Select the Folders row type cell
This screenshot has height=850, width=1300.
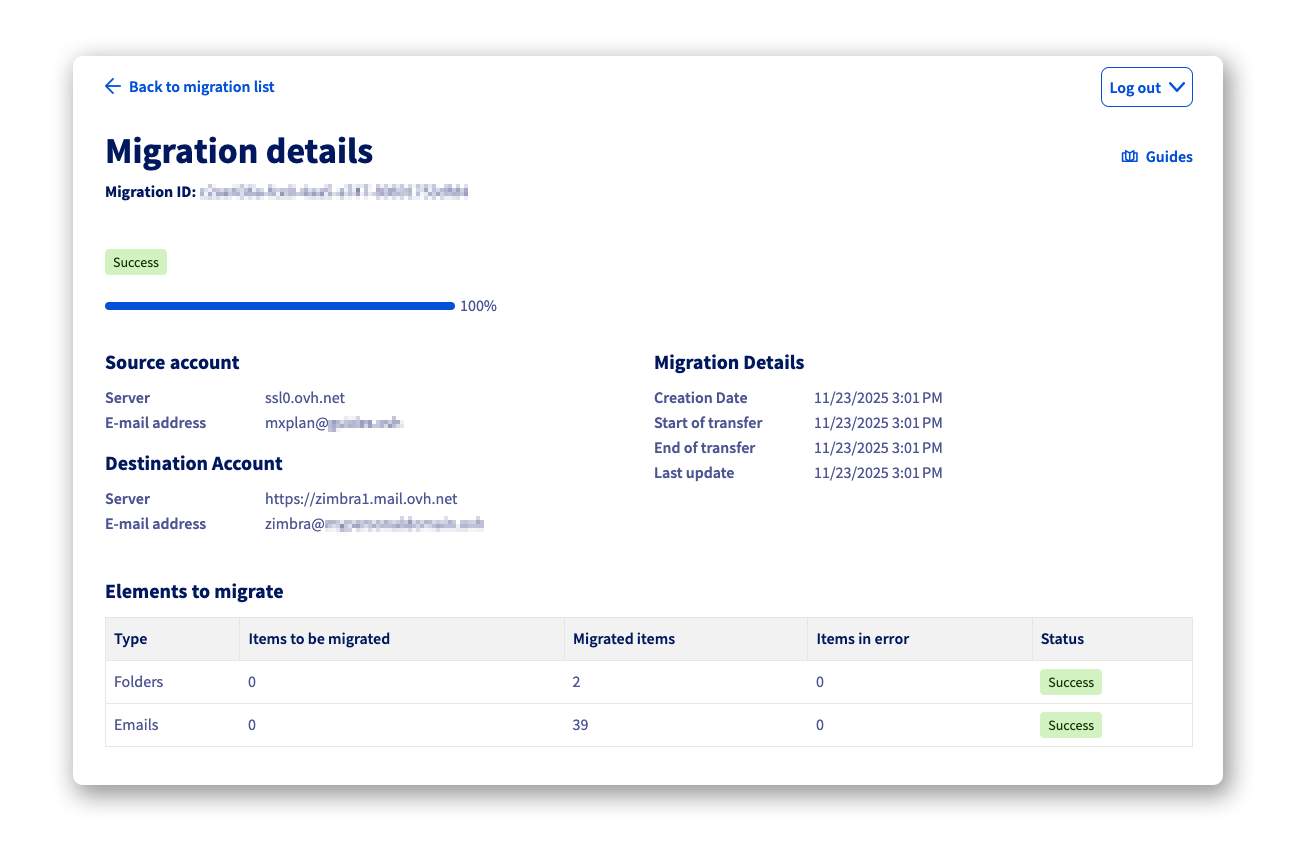tap(139, 682)
